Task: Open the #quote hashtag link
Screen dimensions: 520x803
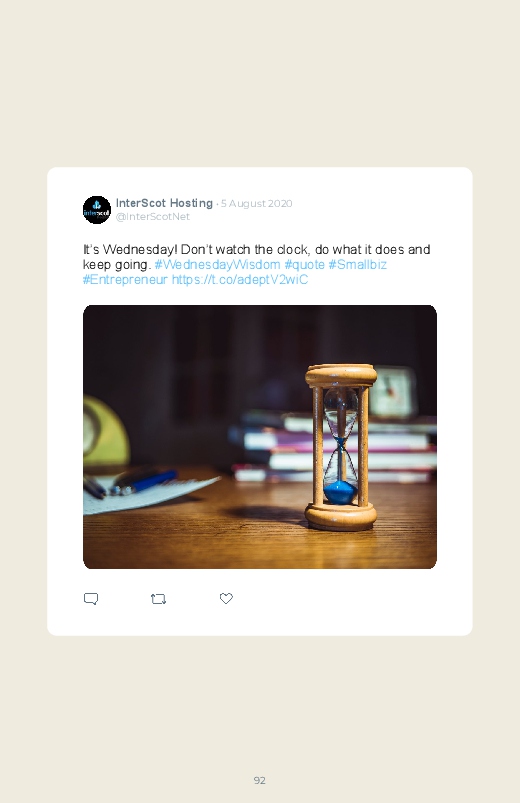Action: pyautogui.click(x=304, y=264)
